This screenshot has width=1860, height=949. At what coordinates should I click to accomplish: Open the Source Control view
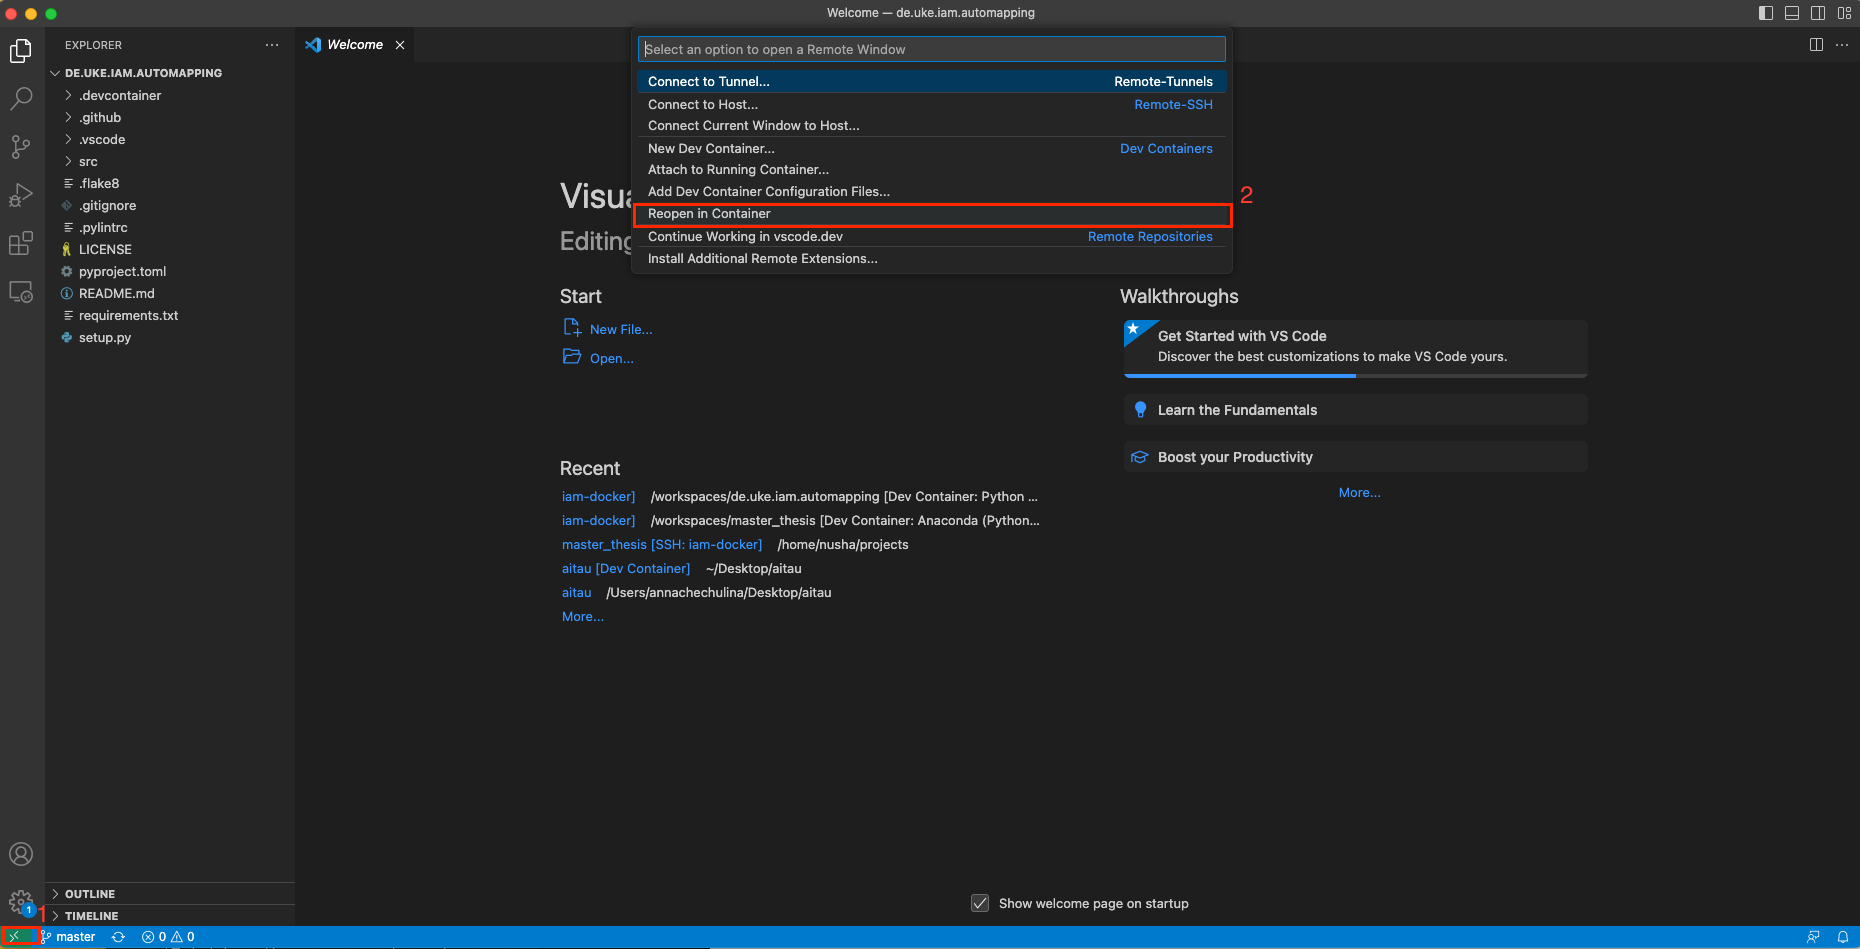click(21, 147)
